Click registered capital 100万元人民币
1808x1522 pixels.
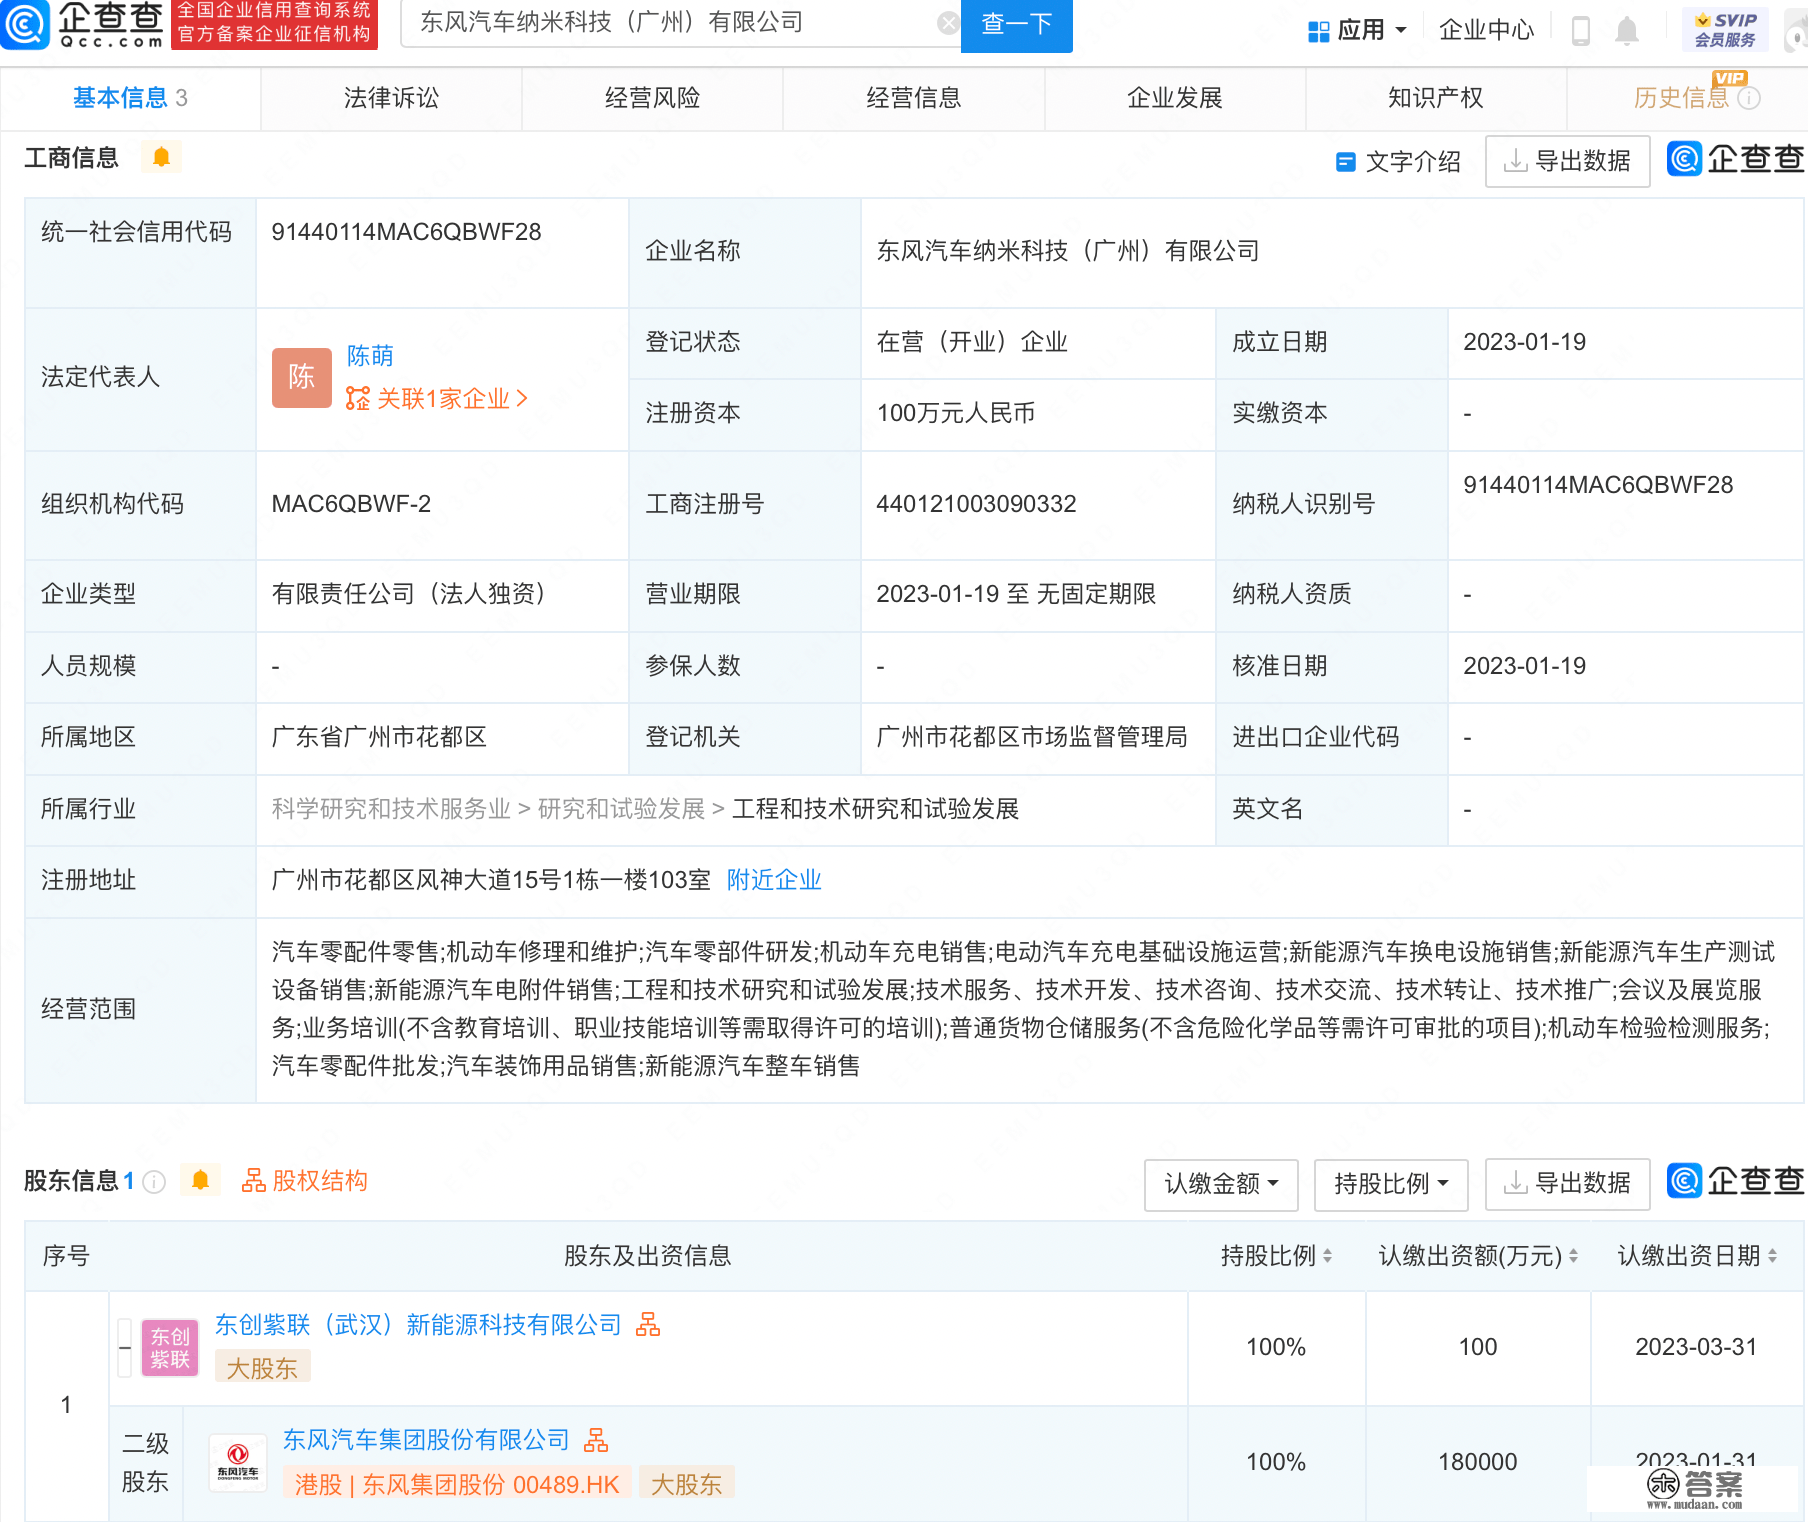[x=955, y=413]
